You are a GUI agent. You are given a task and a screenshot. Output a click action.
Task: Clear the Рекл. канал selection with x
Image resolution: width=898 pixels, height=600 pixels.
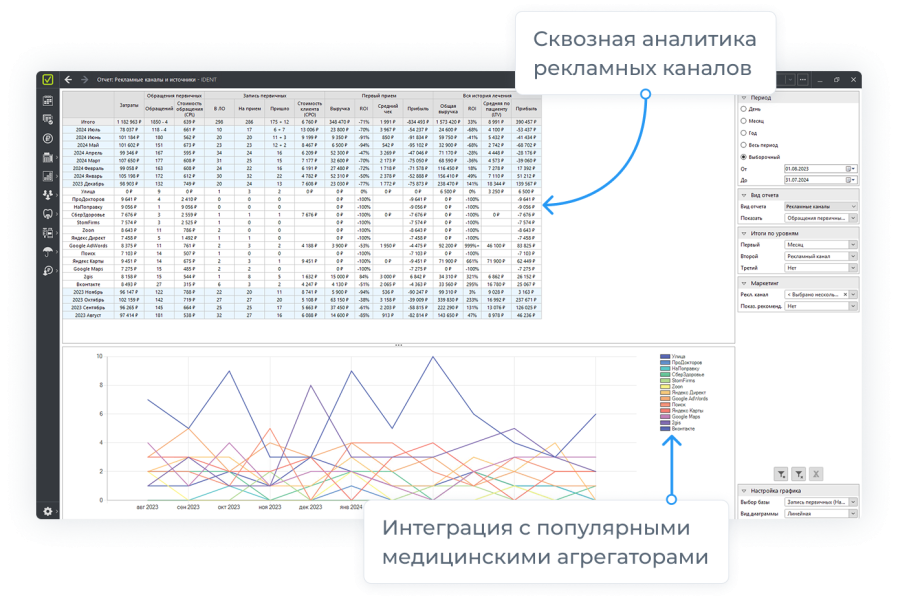[845, 294]
